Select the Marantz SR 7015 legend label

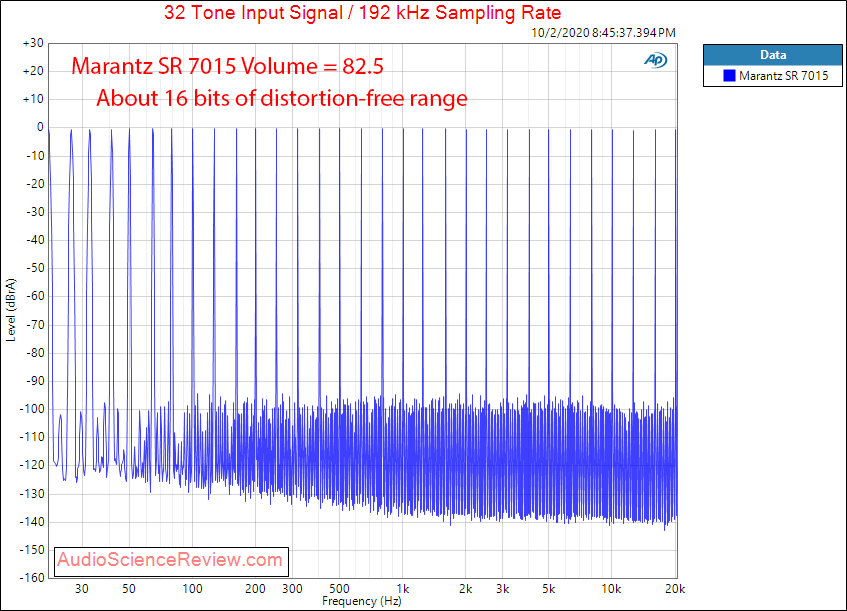click(783, 76)
